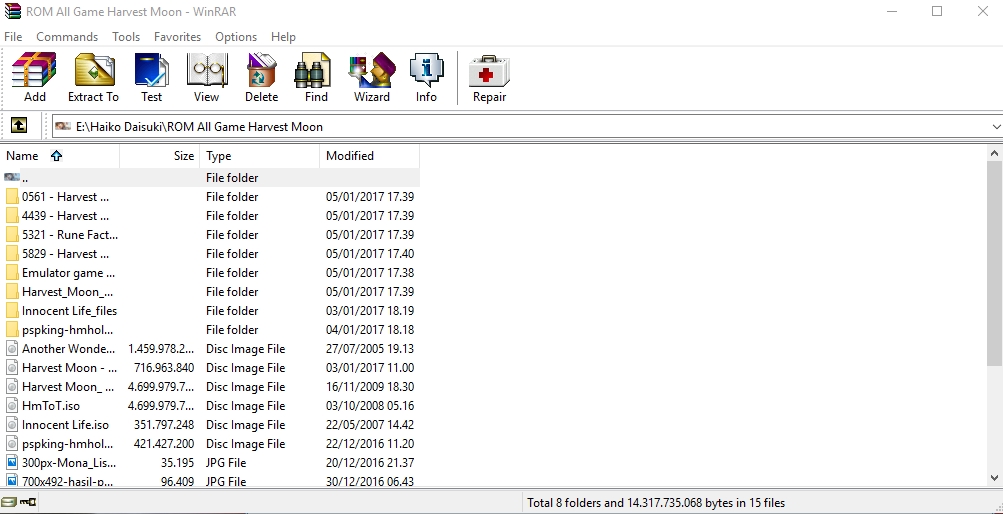Sort list by Name column
This screenshot has width=1003, height=514.
(61, 155)
